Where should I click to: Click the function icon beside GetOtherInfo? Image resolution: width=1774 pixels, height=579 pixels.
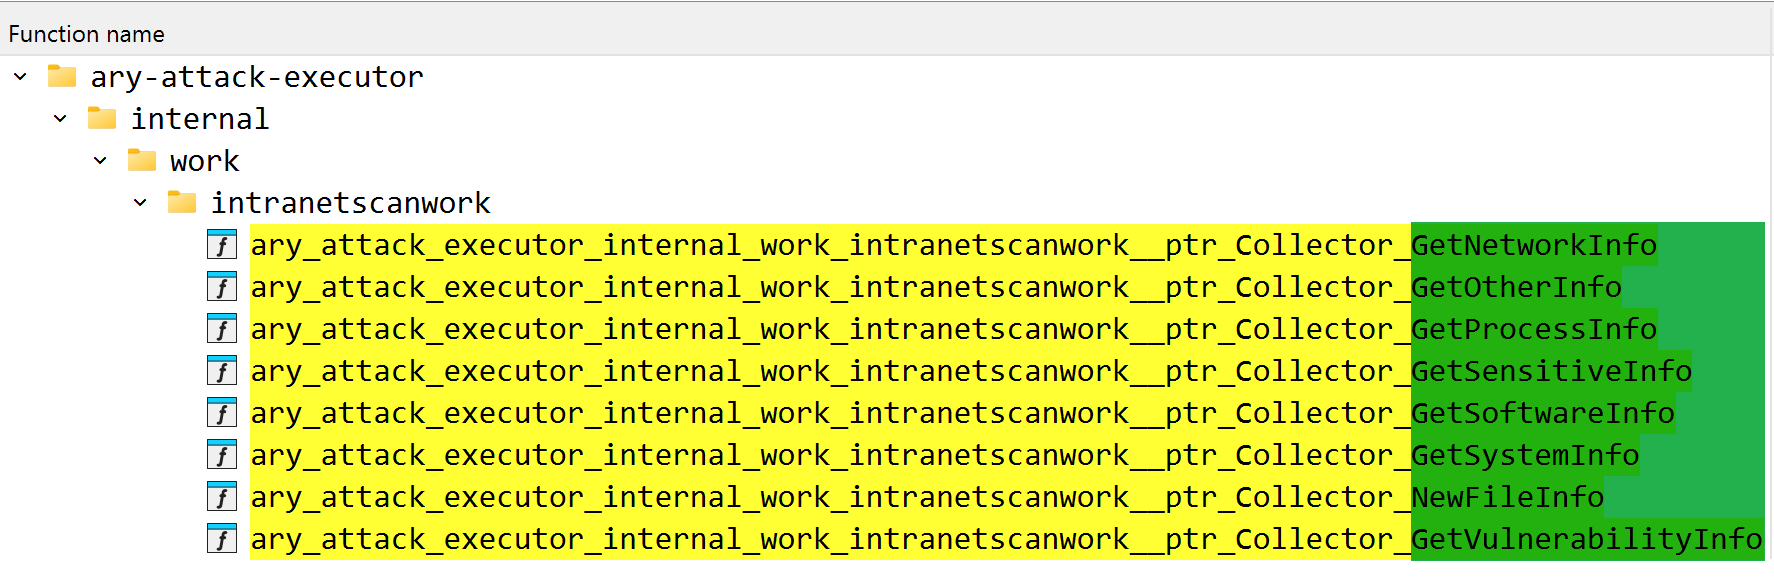(221, 287)
